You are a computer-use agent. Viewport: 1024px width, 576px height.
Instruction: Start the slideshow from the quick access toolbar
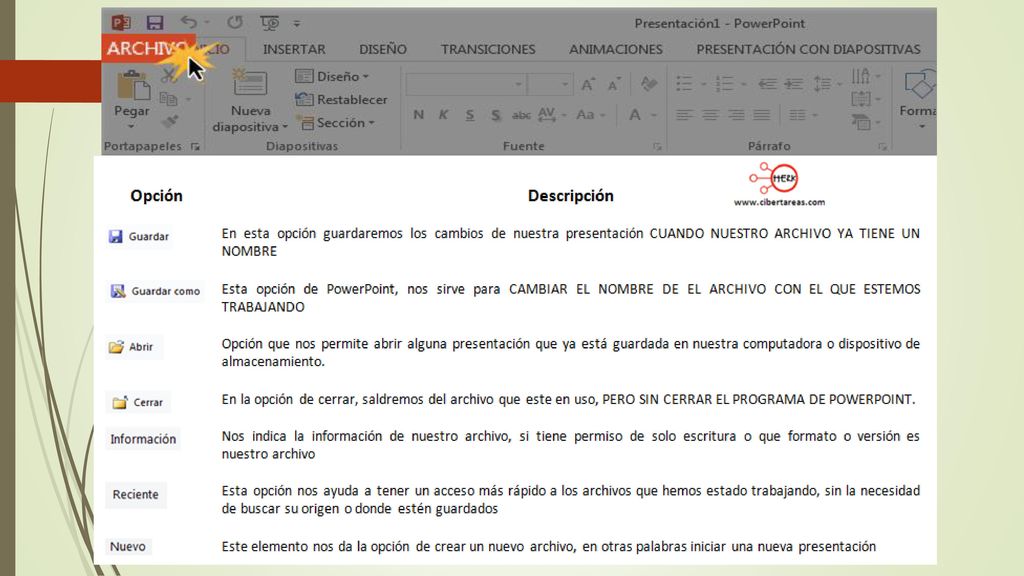269,24
